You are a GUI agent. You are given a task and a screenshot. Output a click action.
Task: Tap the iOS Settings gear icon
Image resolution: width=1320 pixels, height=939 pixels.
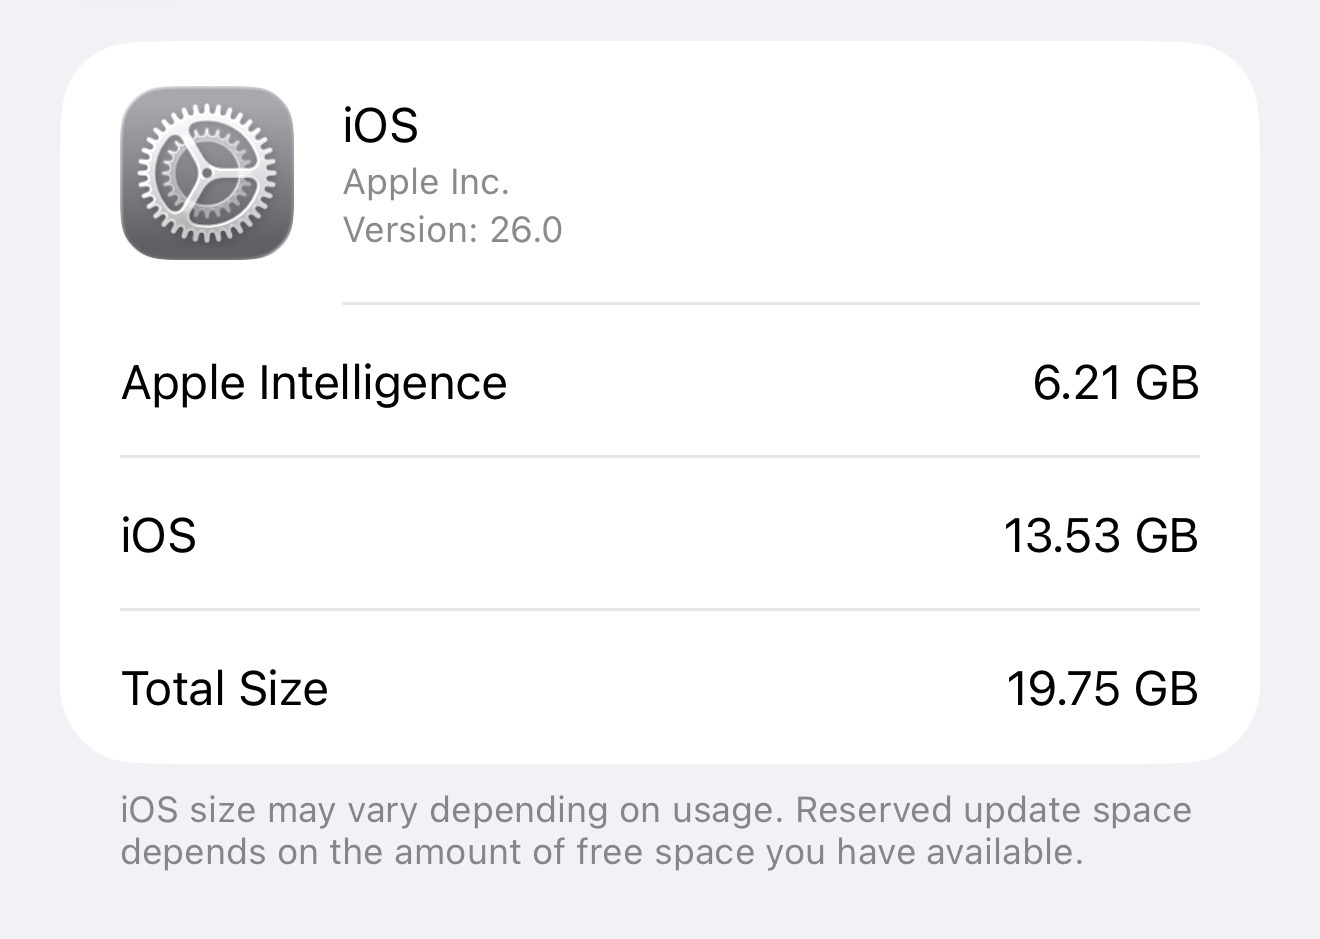tap(207, 173)
